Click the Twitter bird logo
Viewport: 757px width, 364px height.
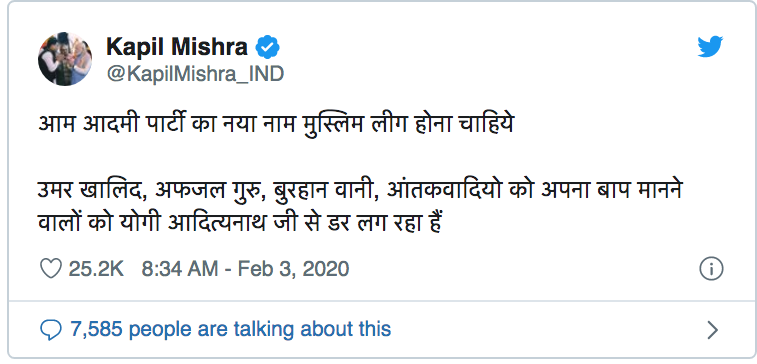[710, 47]
